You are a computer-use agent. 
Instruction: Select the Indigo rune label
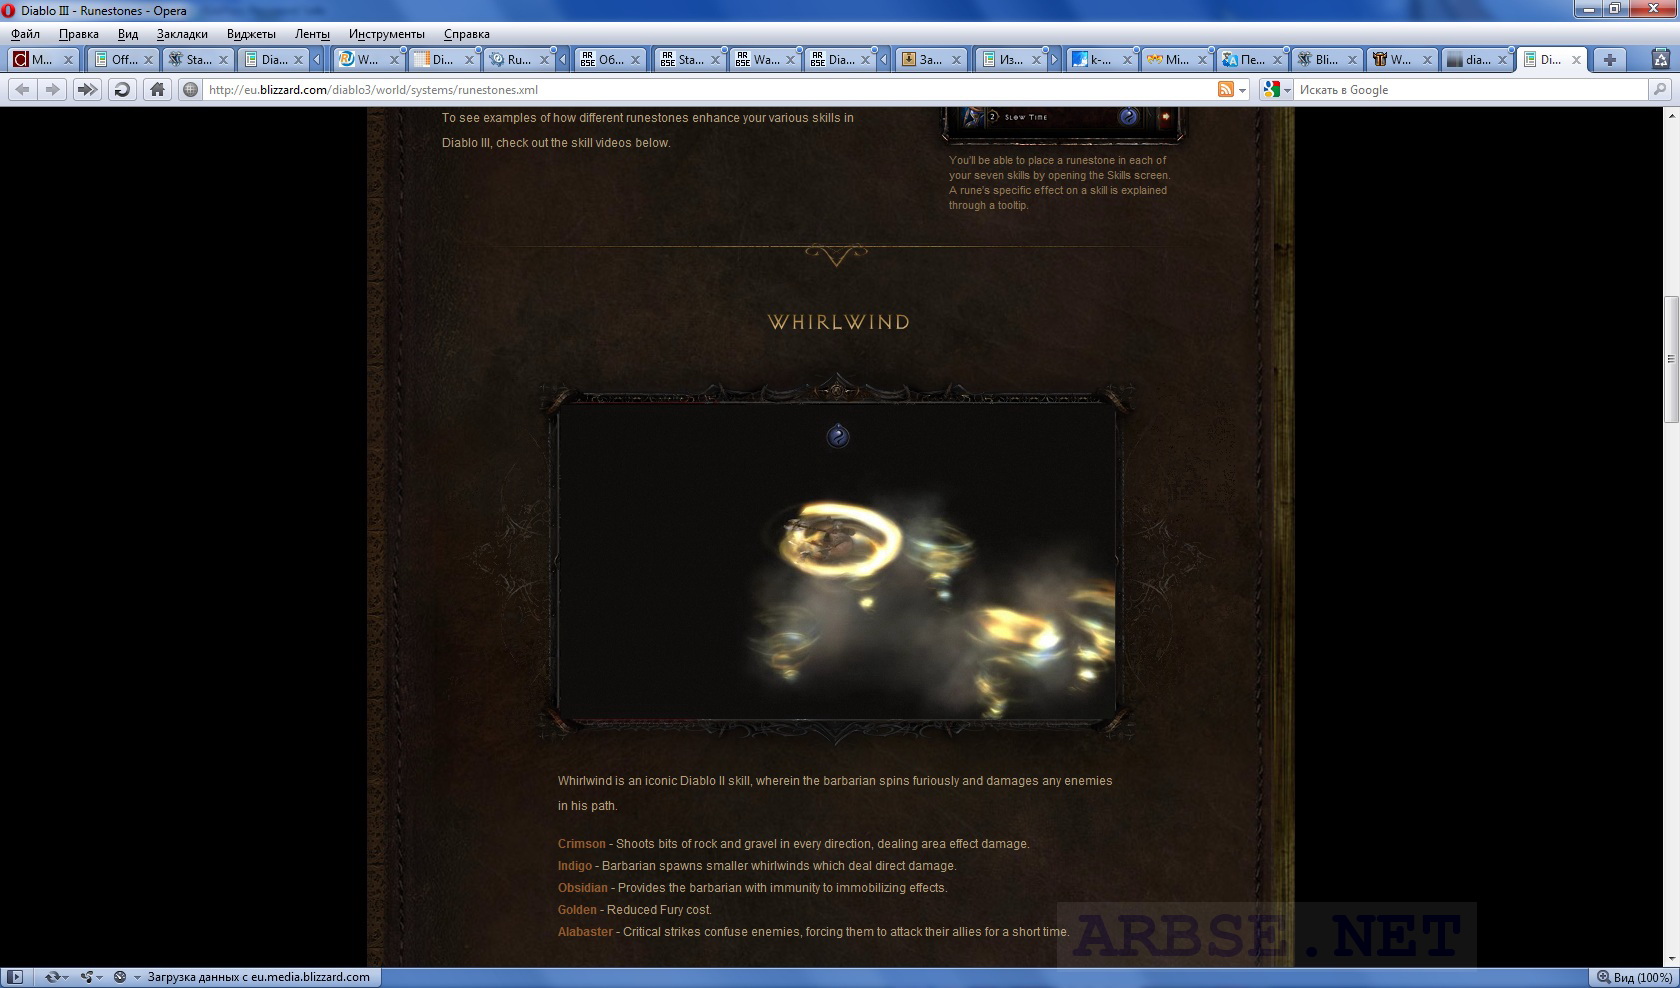(x=575, y=866)
